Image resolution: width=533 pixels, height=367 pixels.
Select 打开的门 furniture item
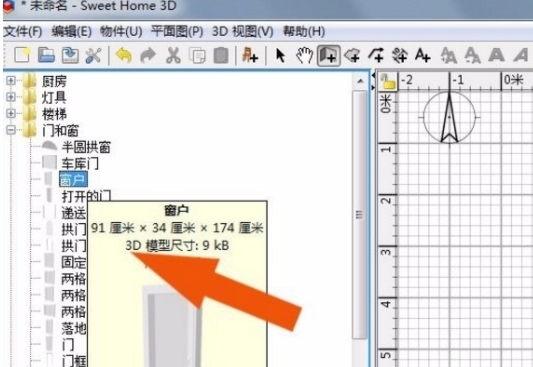pos(86,196)
